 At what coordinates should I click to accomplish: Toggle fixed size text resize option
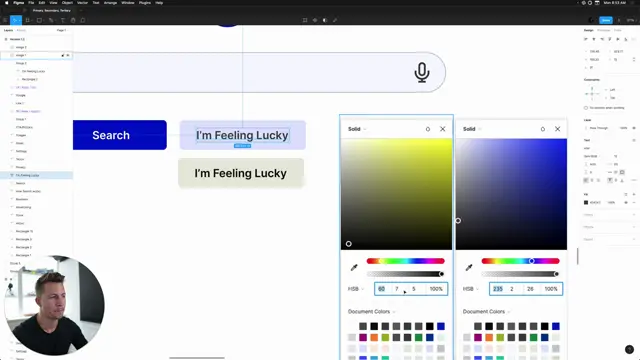coord(622,172)
